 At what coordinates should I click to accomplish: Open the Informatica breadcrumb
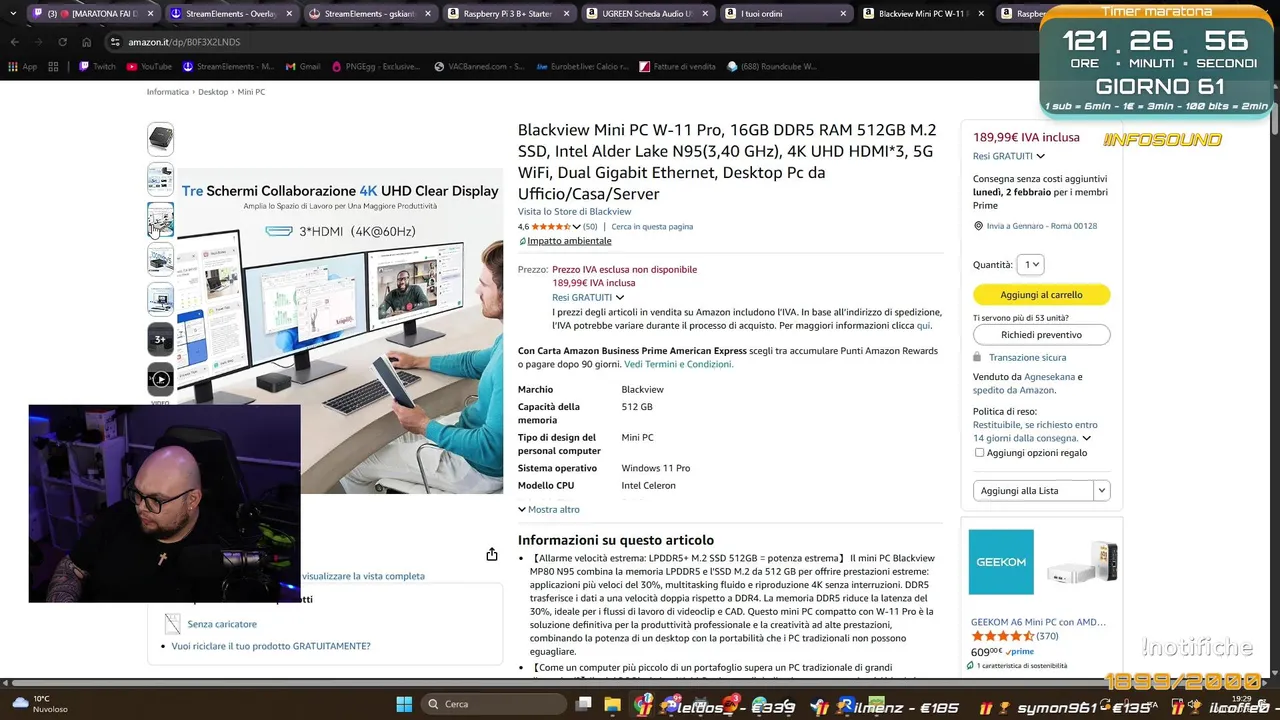[168, 92]
